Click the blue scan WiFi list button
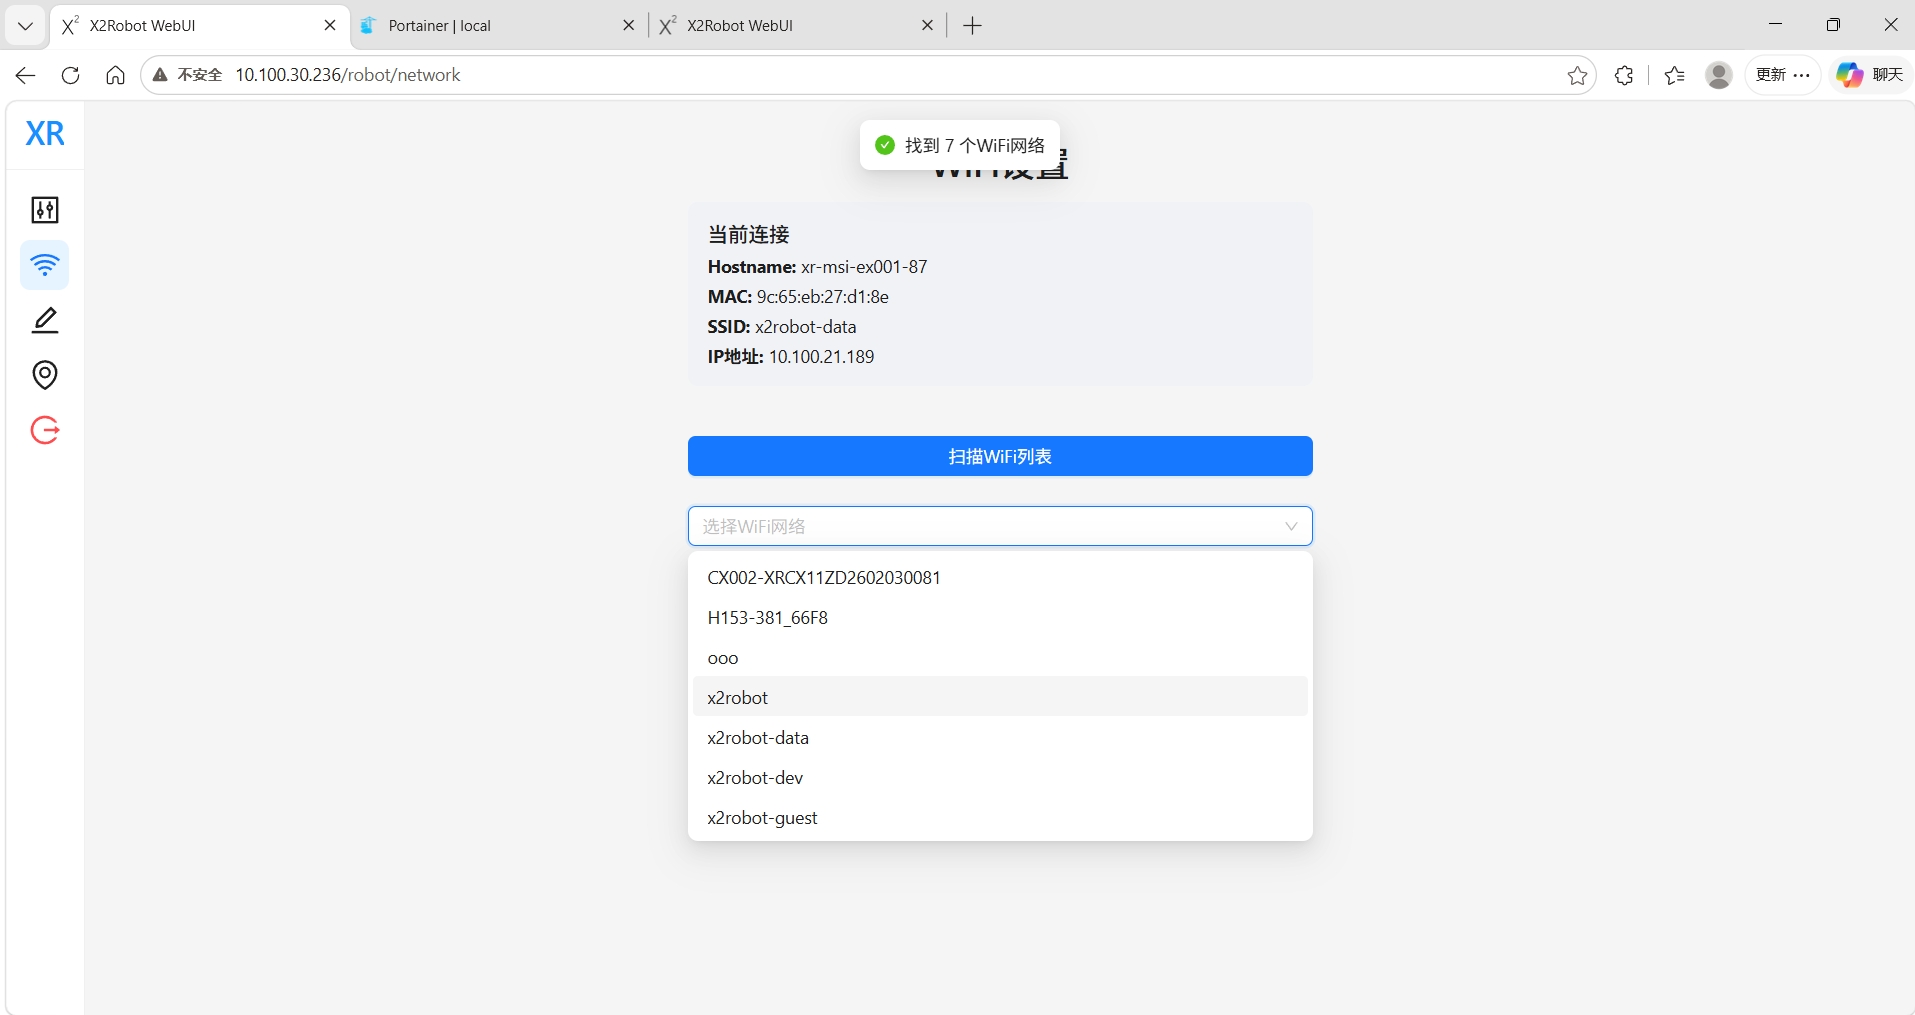 pos(1000,456)
